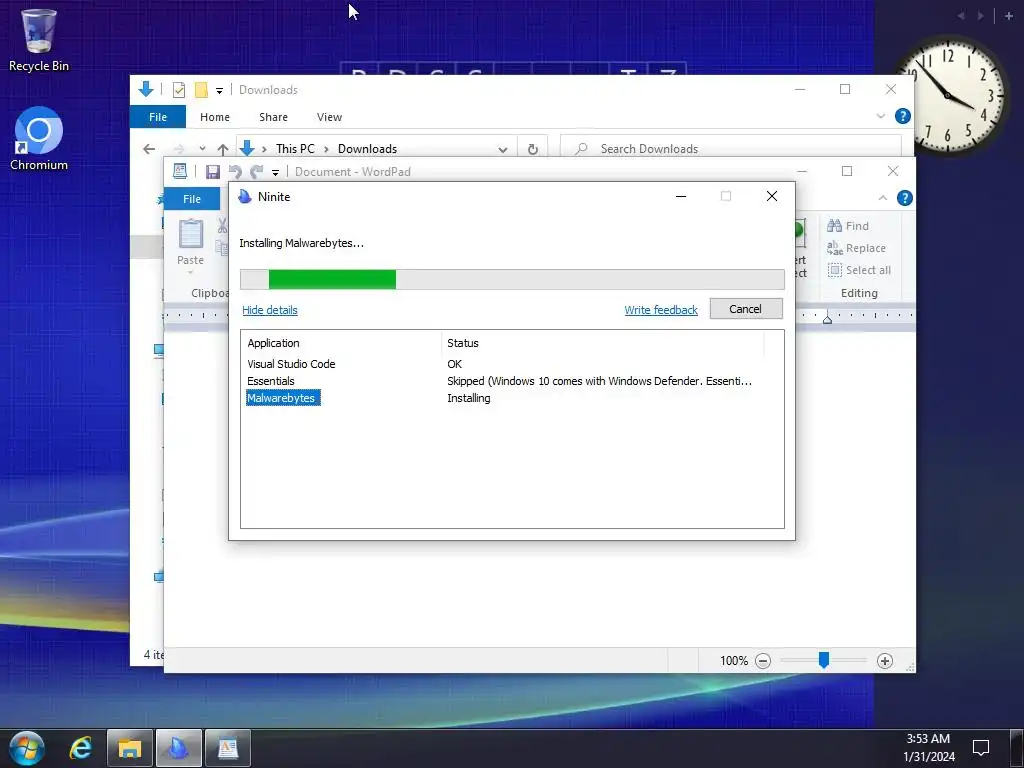
Task: Click the Skipped status text for Essentials
Action: point(600,381)
